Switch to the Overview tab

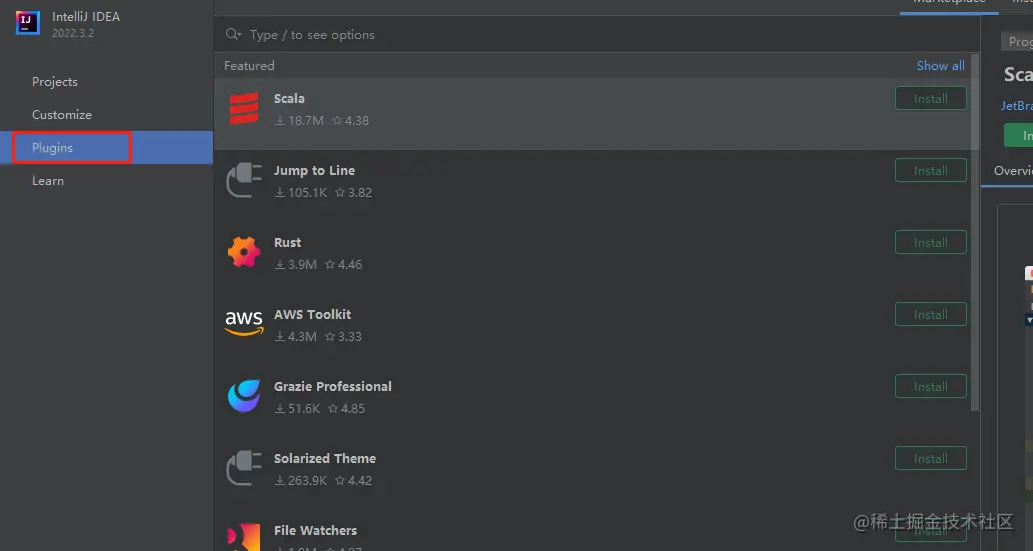(x=1013, y=171)
